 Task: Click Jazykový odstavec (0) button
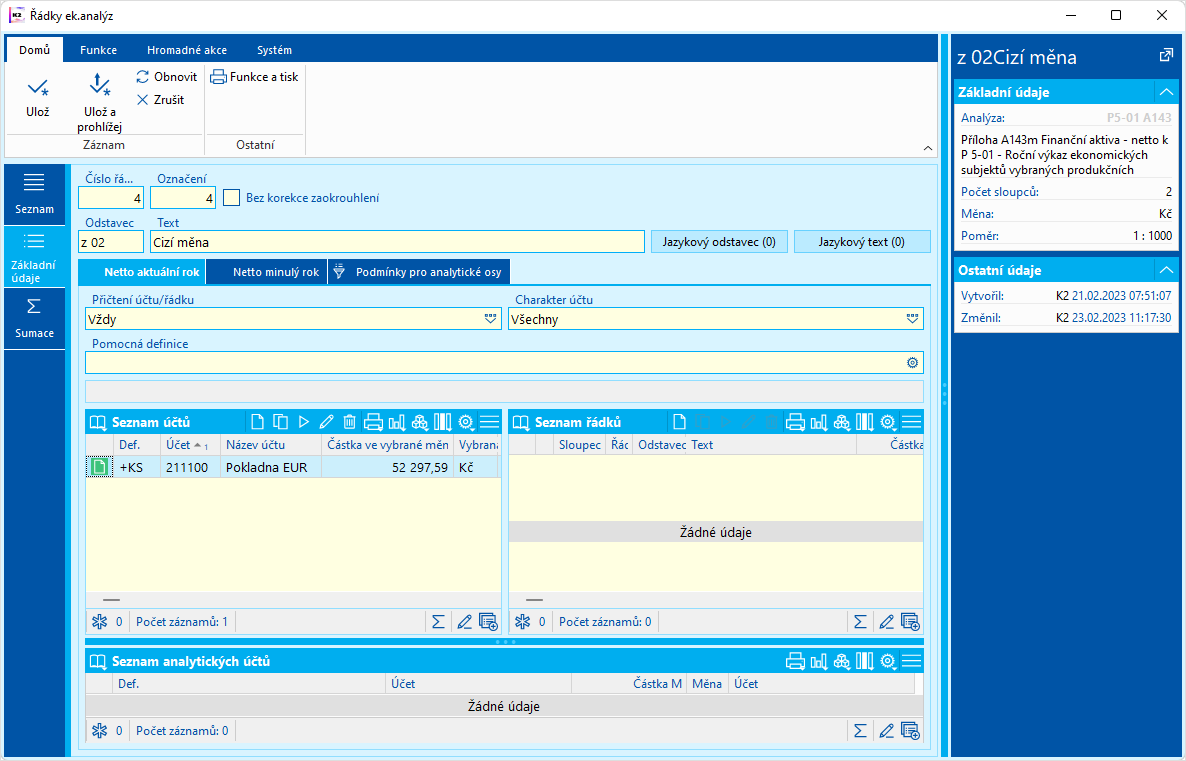tap(719, 242)
